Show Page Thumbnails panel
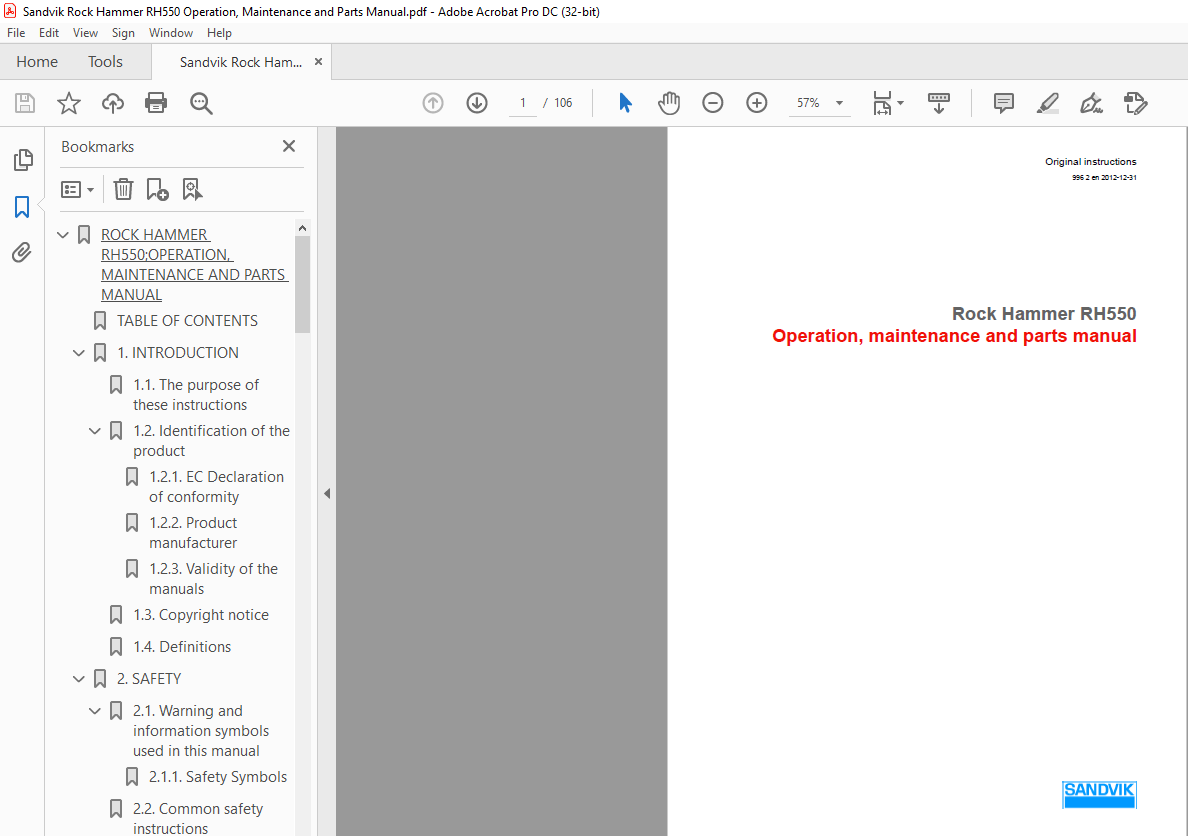Viewport: 1188px width, 836px height. click(23, 160)
